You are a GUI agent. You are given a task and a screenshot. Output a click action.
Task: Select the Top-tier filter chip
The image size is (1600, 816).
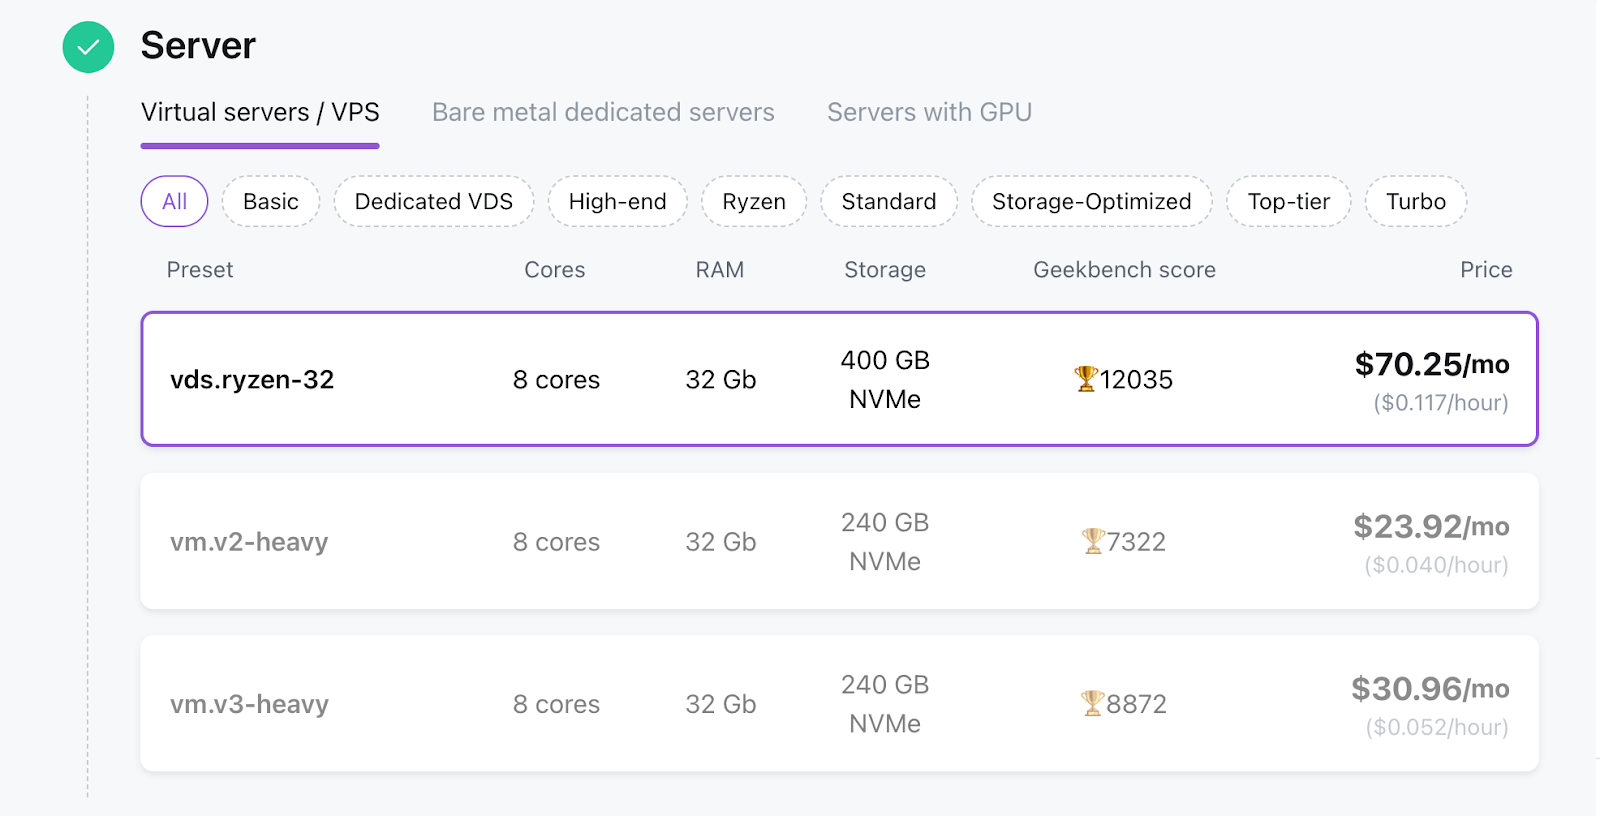point(1289,201)
